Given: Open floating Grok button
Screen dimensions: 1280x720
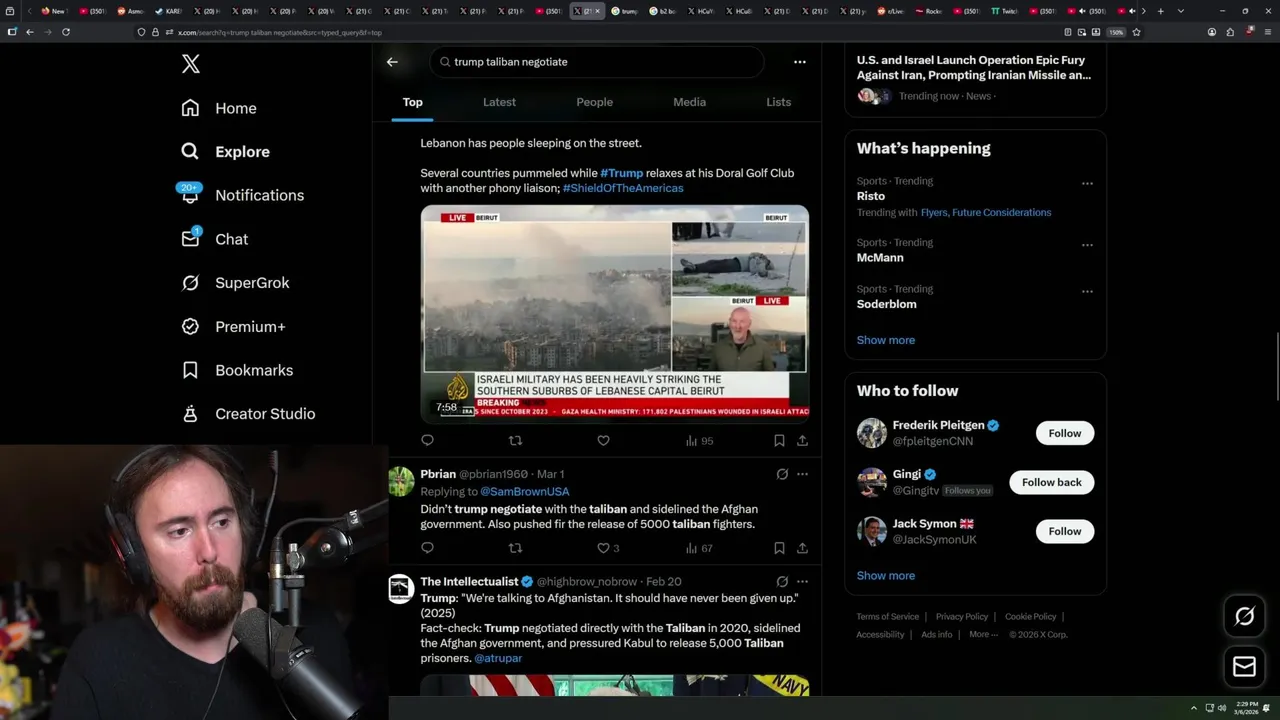Looking at the screenshot, I should coord(1244,617).
